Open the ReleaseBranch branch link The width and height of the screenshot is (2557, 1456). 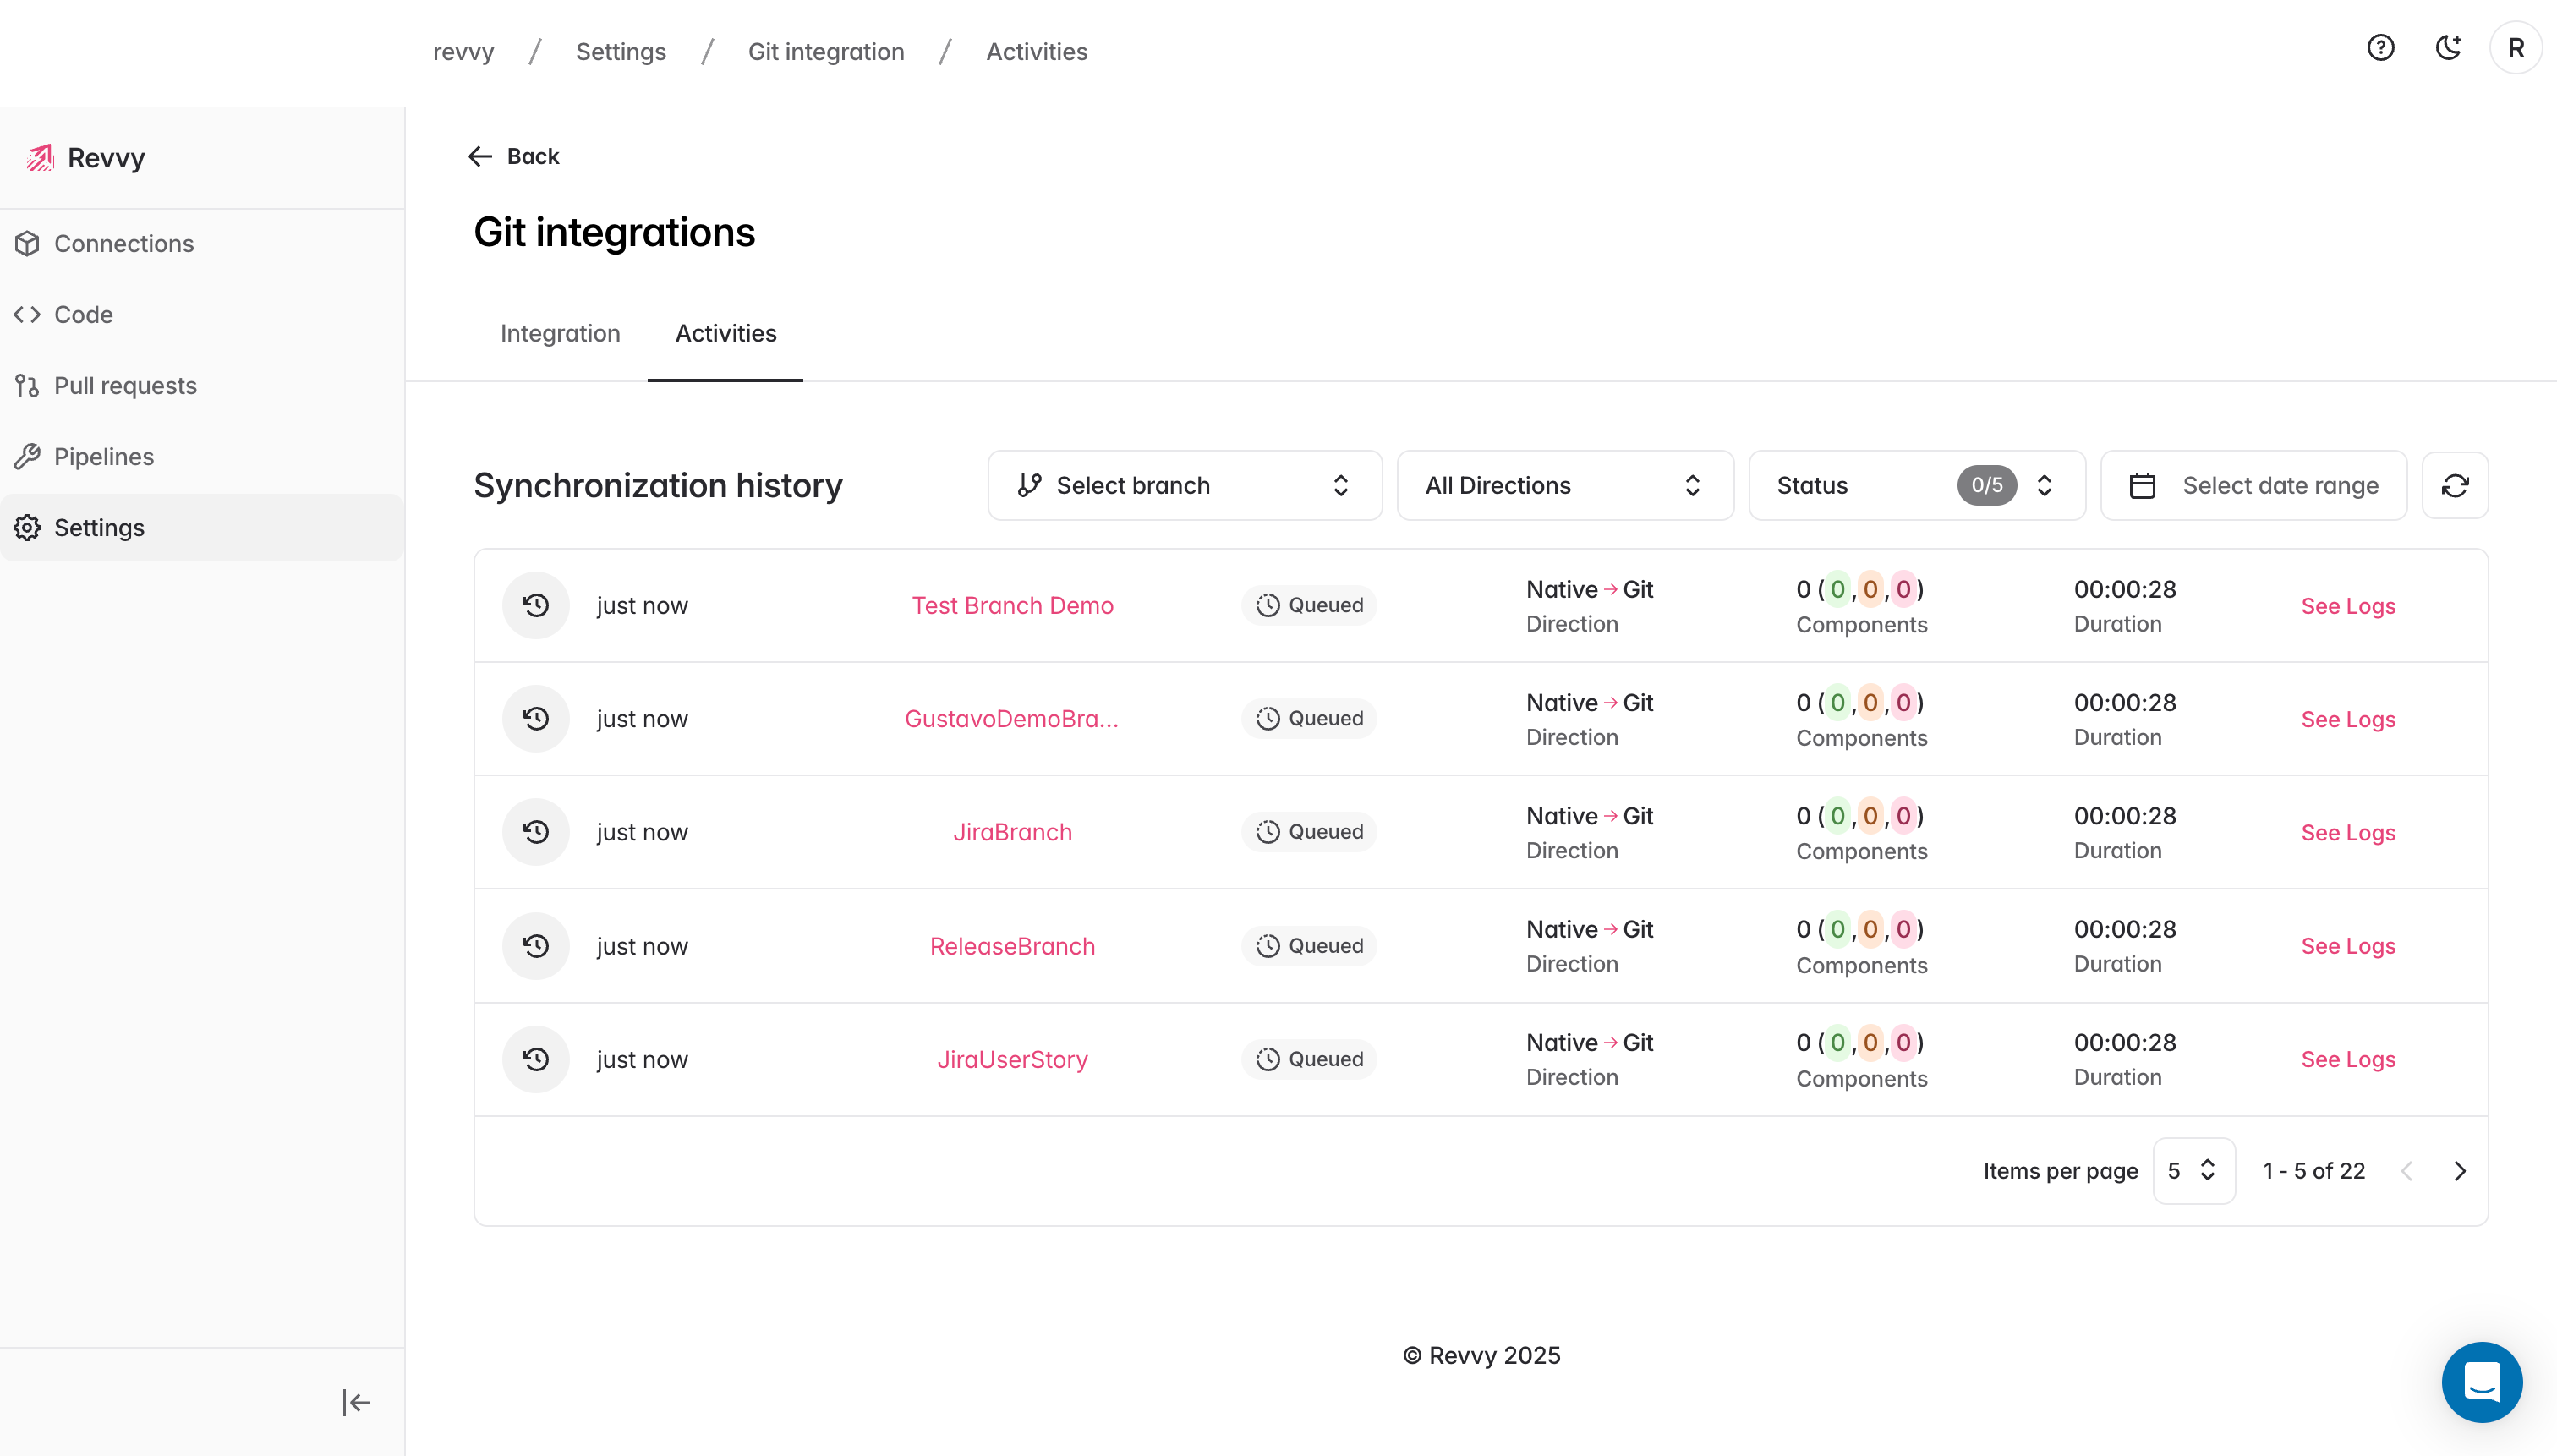(x=1012, y=946)
